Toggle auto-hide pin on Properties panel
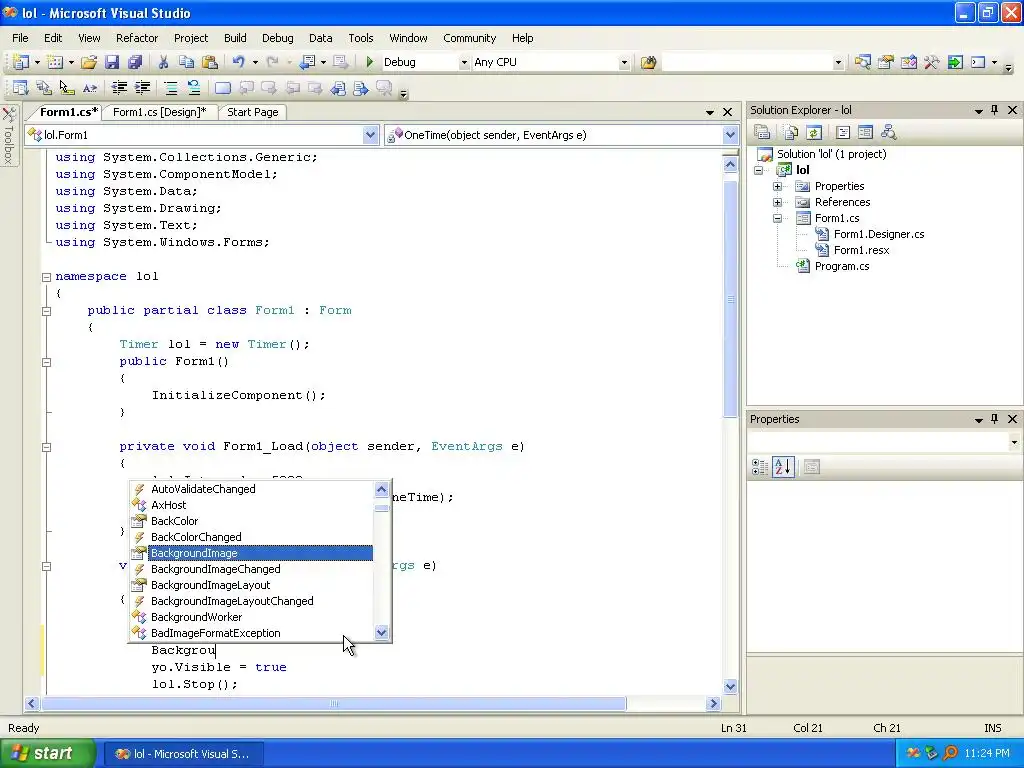The height and width of the screenshot is (768, 1024). point(995,419)
